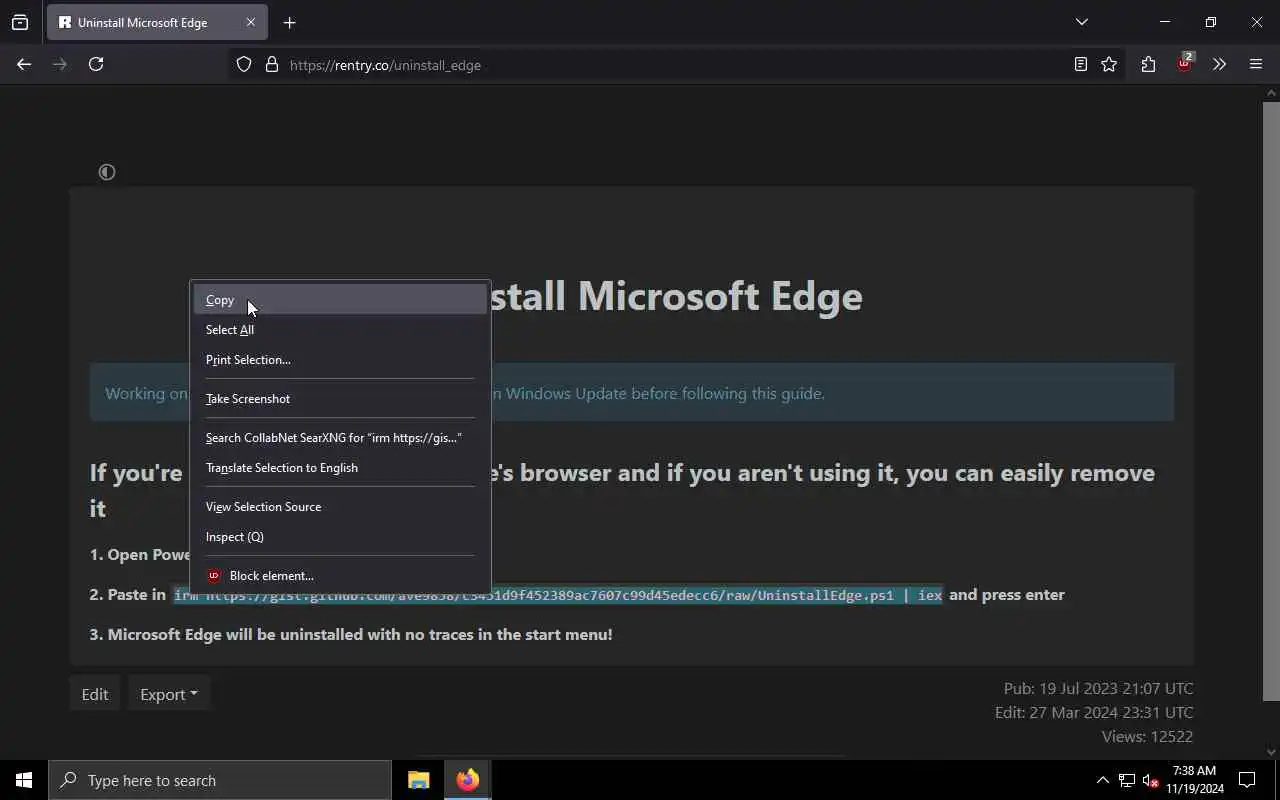The image size is (1280, 800).
Task: Click the forward navigation arrow
Action: (x=60, y=64)
